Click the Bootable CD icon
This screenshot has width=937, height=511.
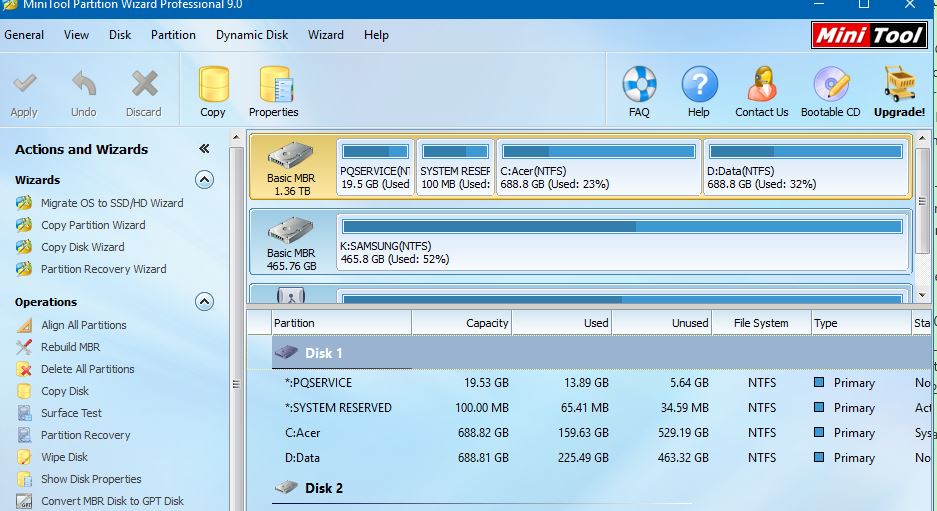[x=831, y=84]
